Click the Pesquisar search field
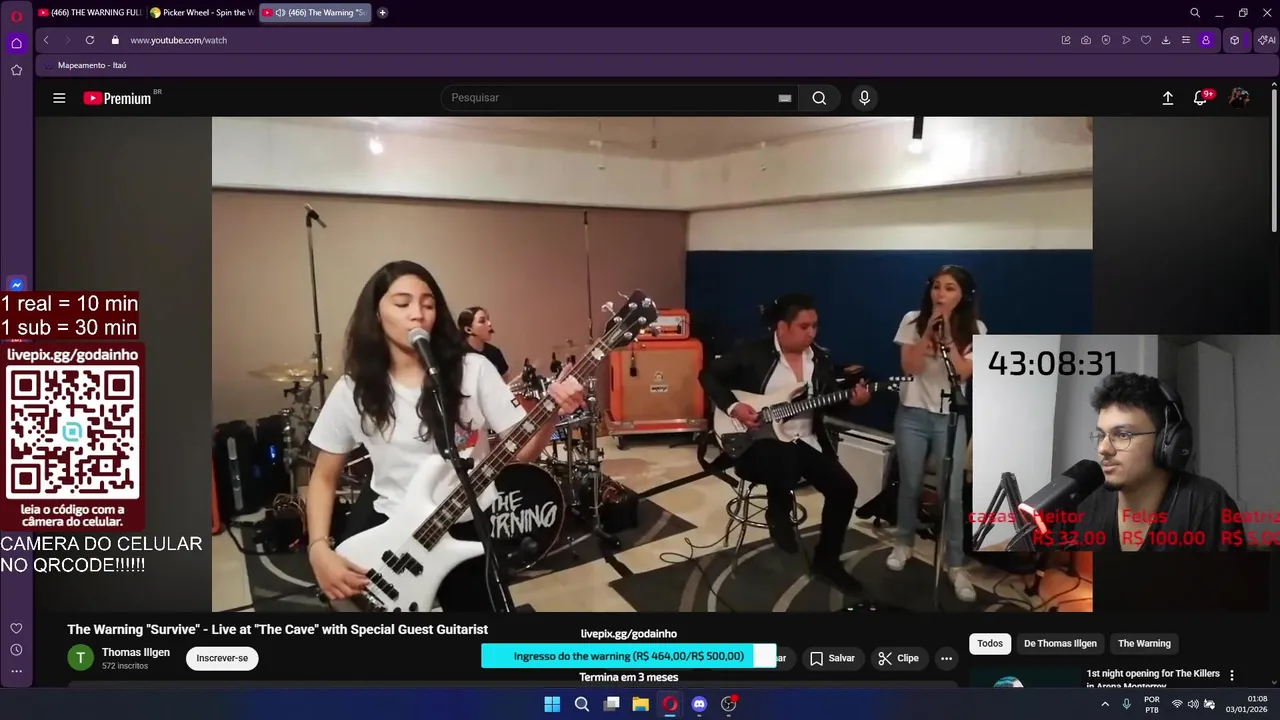The image size is (1280, 720). point(610,98)
